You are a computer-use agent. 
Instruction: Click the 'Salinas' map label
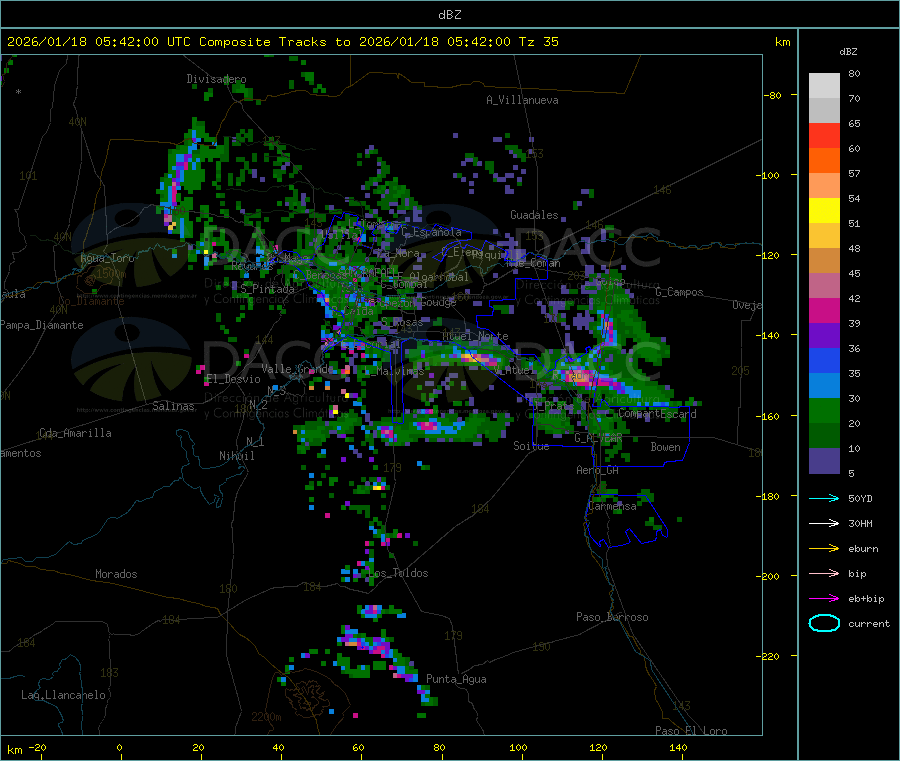click(x=173, y=406)
